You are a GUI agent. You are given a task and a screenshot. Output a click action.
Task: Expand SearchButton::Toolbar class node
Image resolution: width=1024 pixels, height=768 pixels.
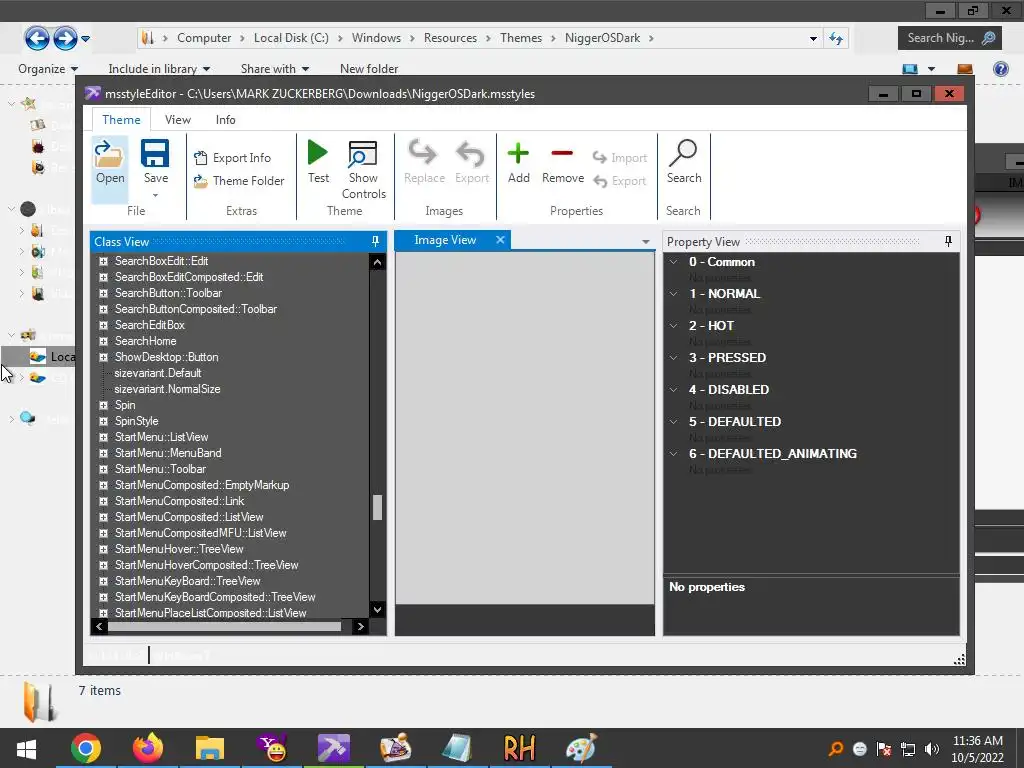103,293
